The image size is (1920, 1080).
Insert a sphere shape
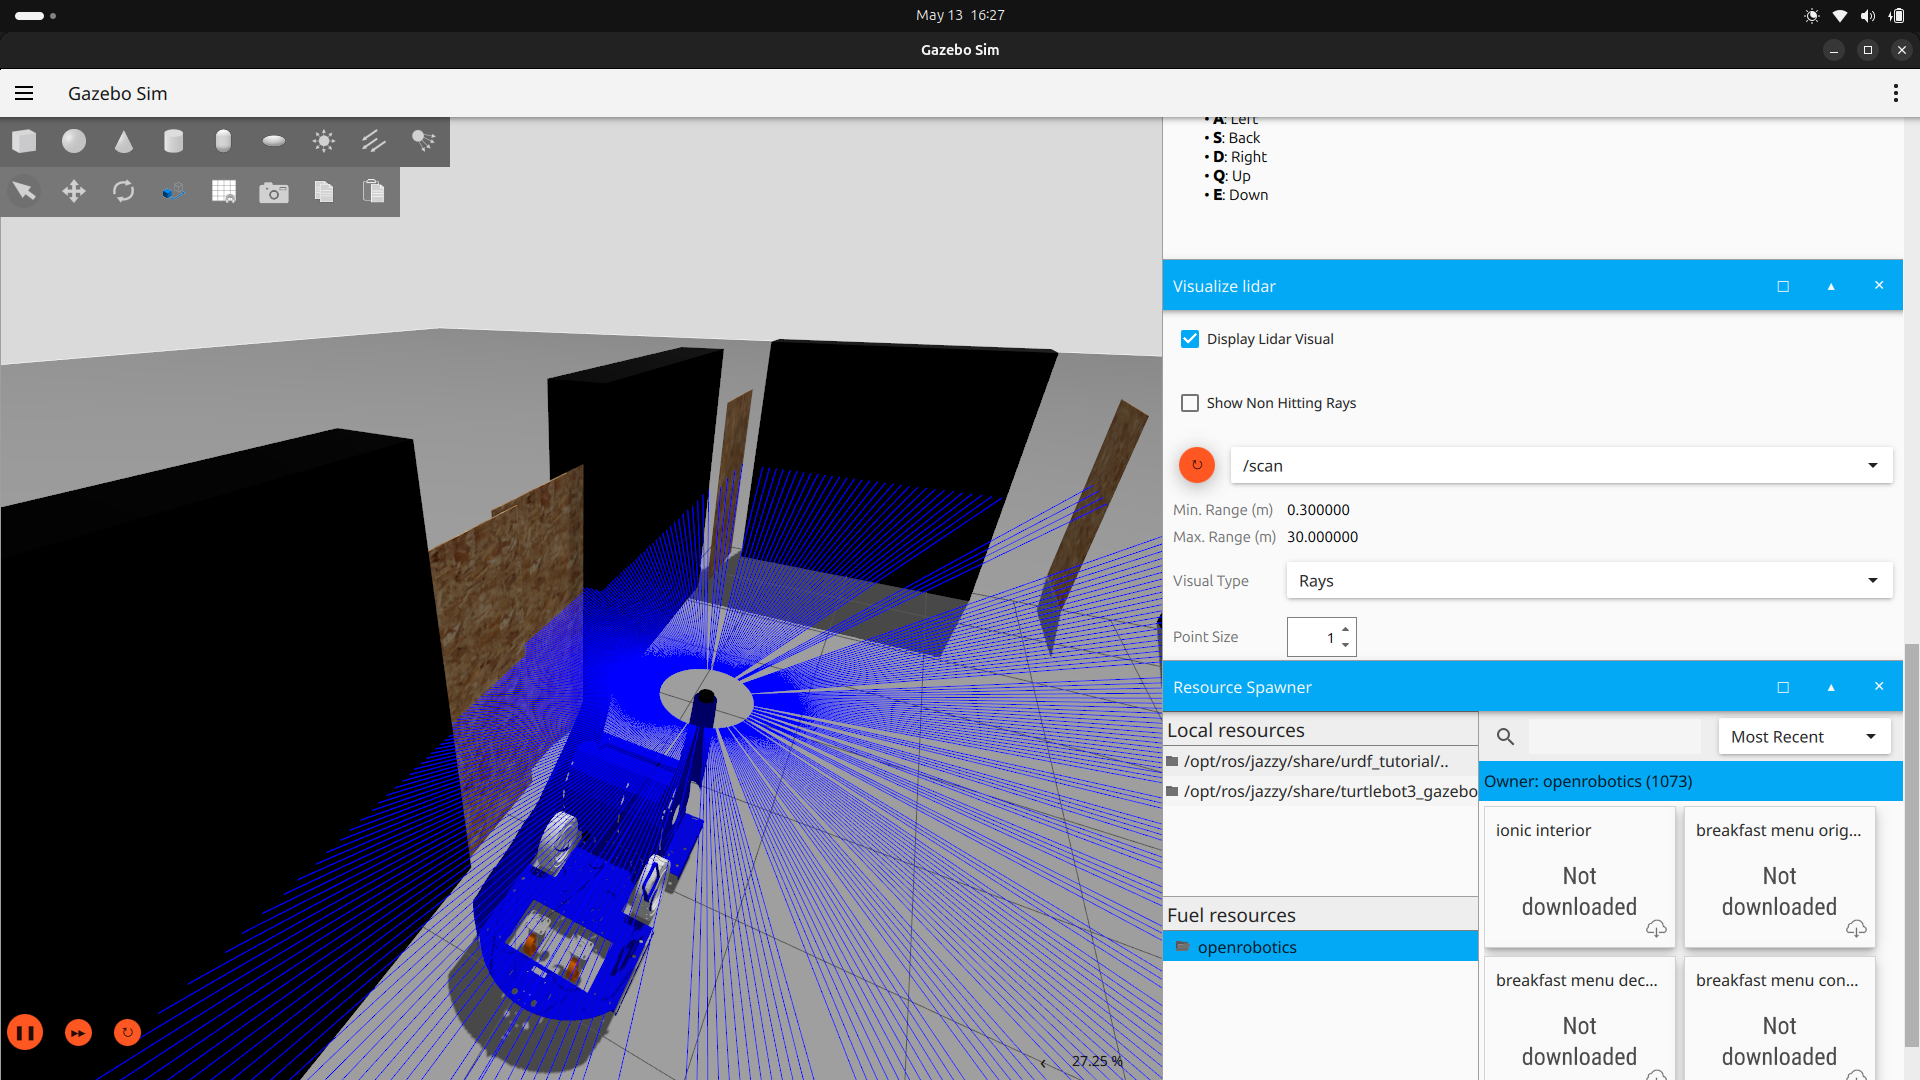74,141
